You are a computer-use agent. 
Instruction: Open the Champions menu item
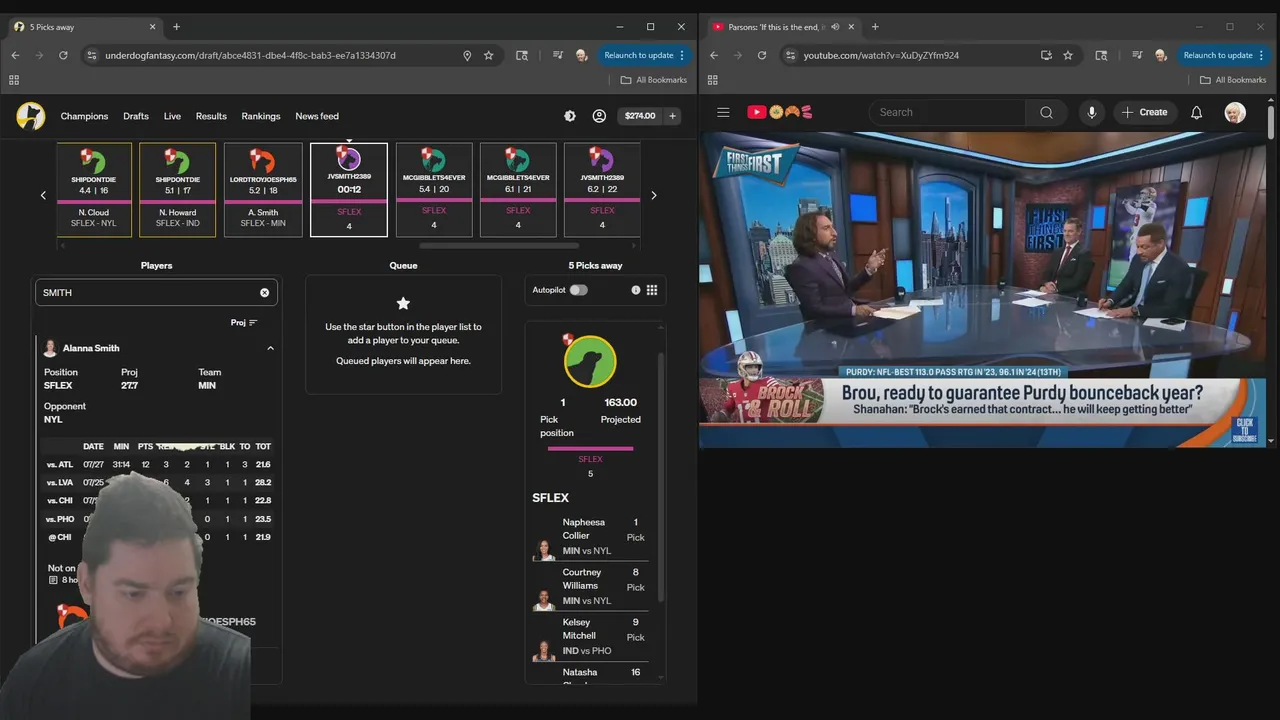point(84,116)
